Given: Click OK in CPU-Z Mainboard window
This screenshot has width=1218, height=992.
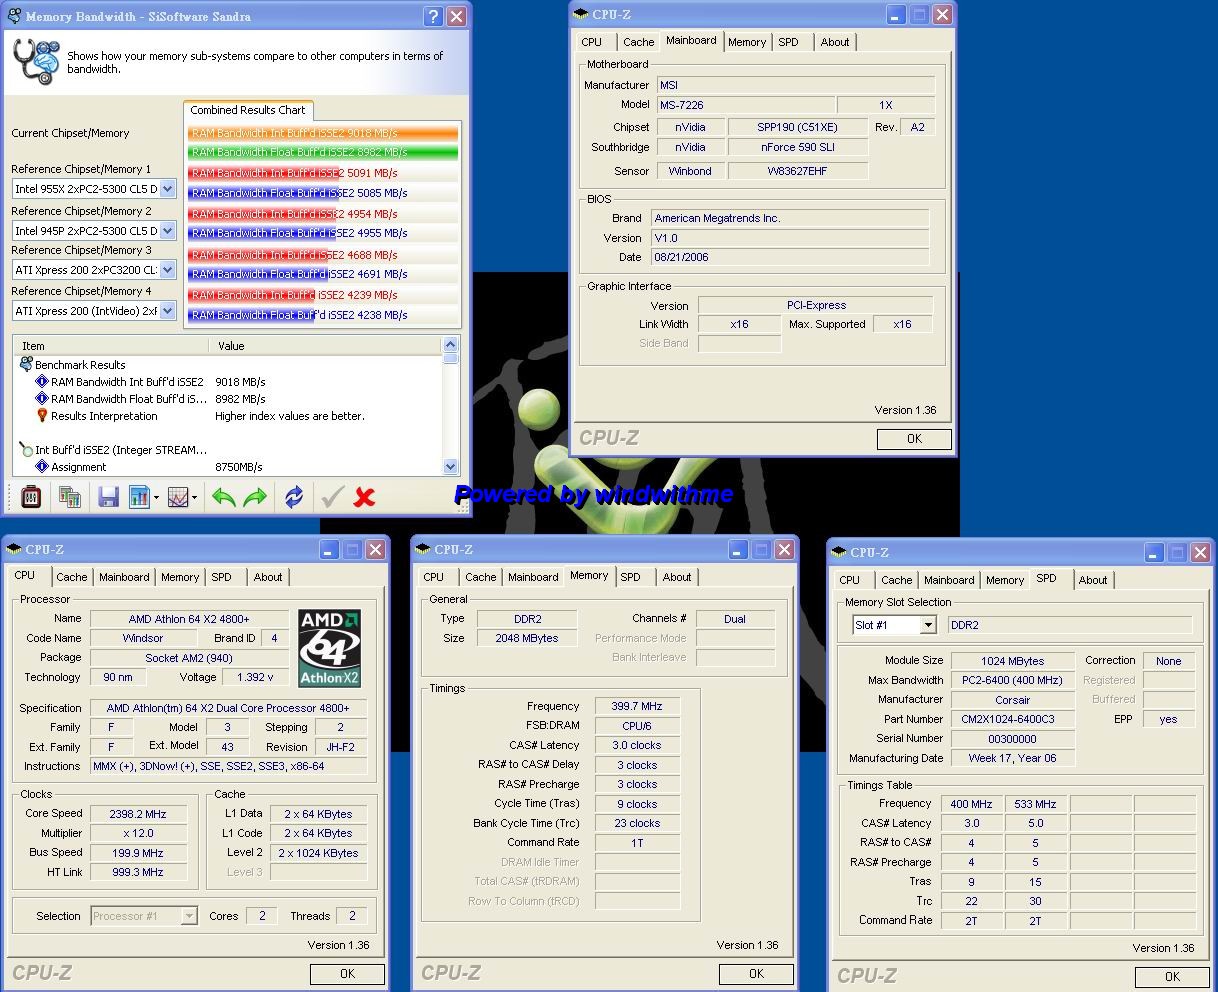Looking at the screenshot, I should (914, 438).
